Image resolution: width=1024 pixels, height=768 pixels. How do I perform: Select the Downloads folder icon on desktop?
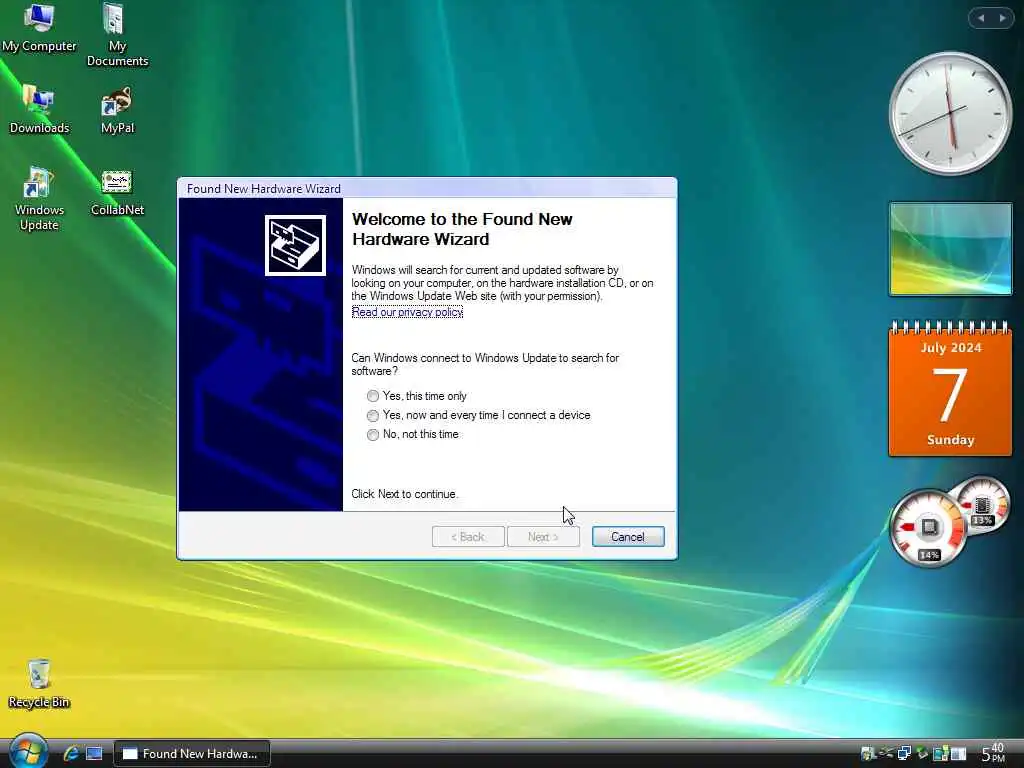(39, 109)
